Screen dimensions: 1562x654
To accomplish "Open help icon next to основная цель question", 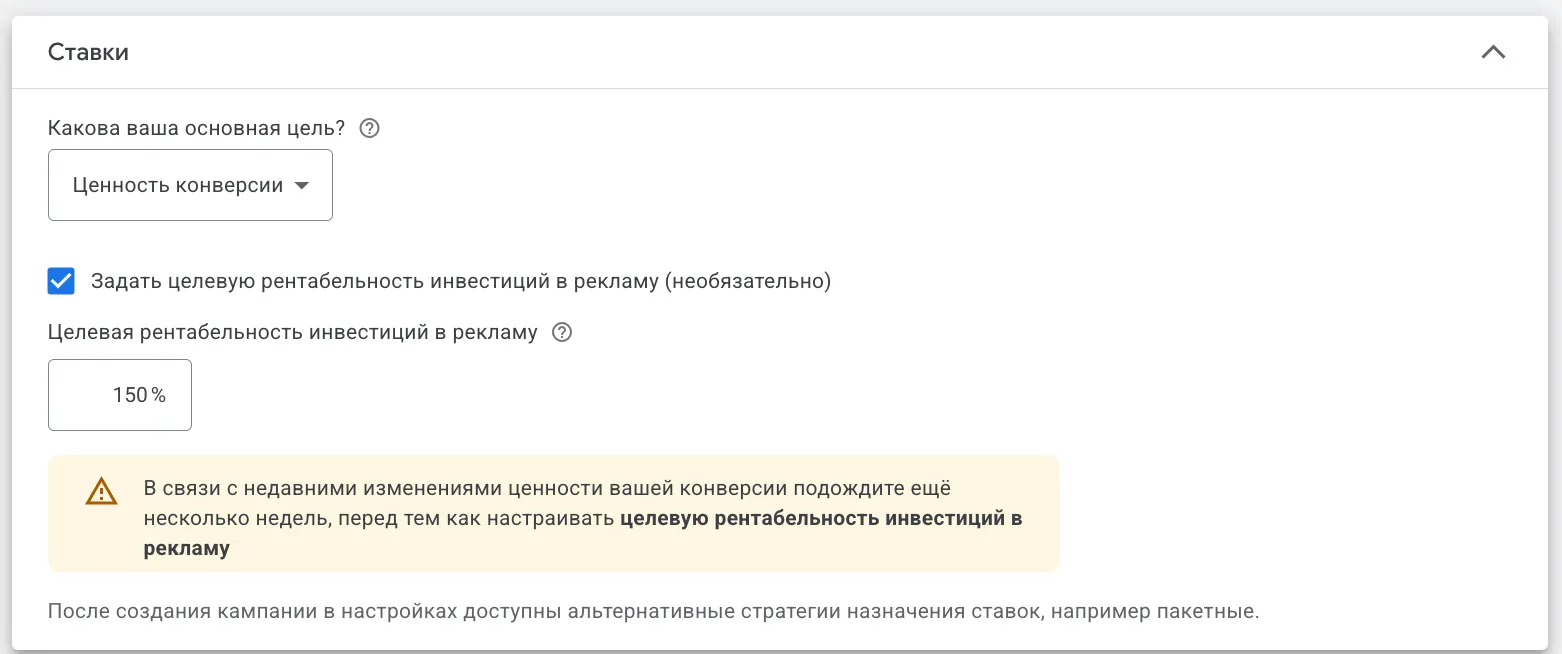I will (370, 128).
